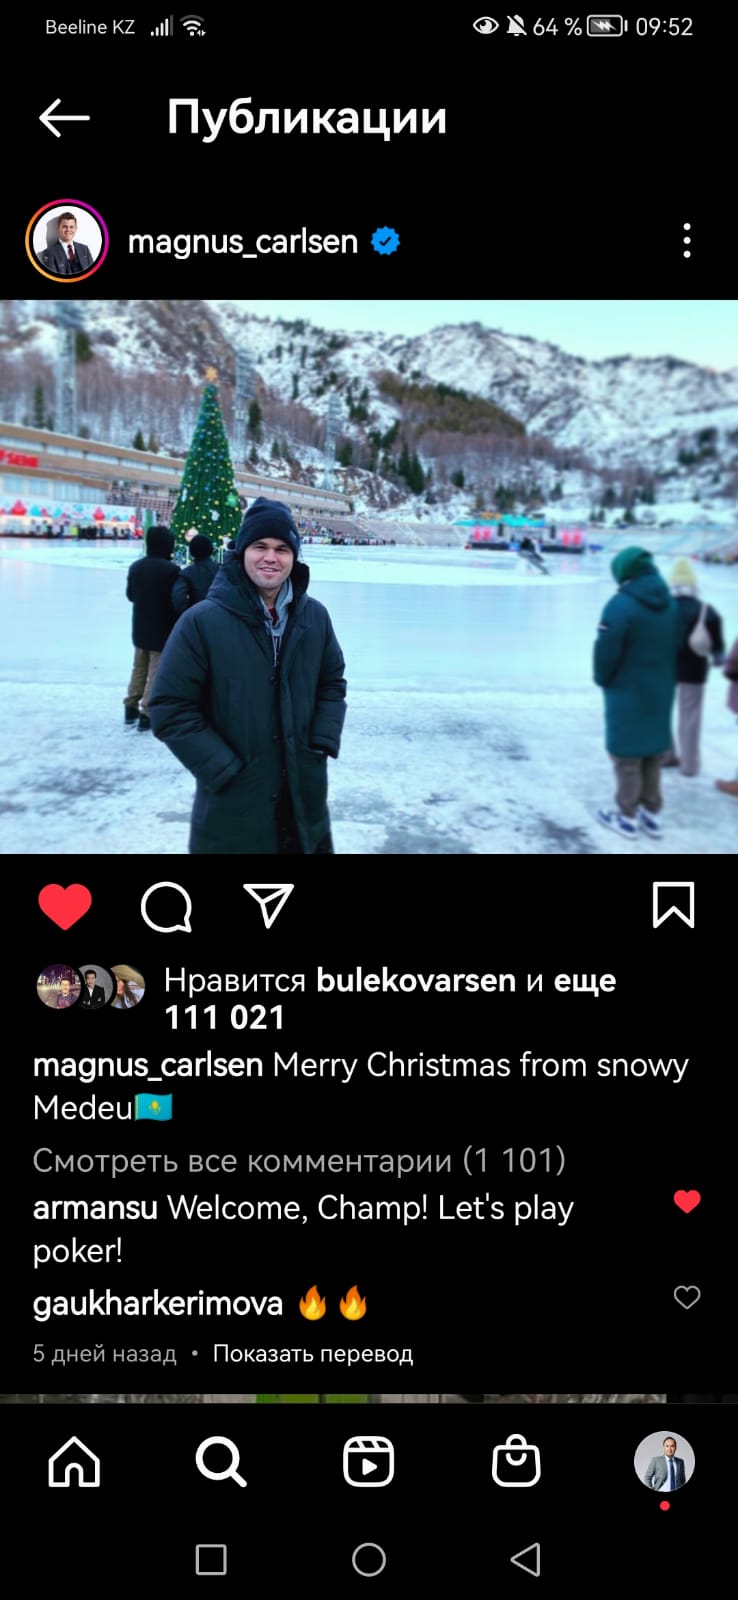Open the magnus_carlsen username in the header
Image resolution: width=738 pixels, height=1600 pixels.
(243, 241)
